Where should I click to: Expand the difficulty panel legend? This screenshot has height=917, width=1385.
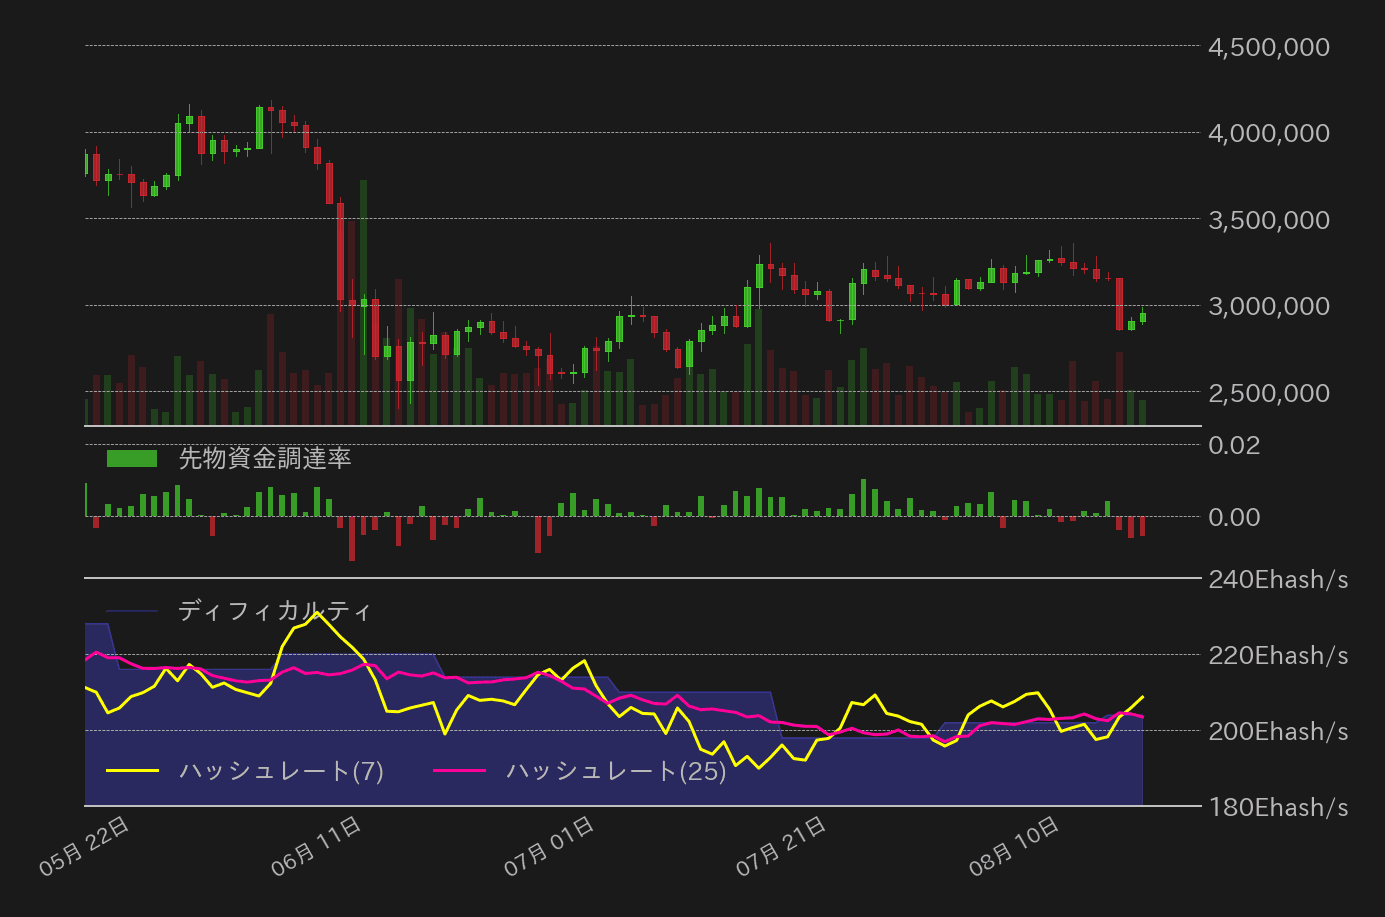[x=272, y=610]
